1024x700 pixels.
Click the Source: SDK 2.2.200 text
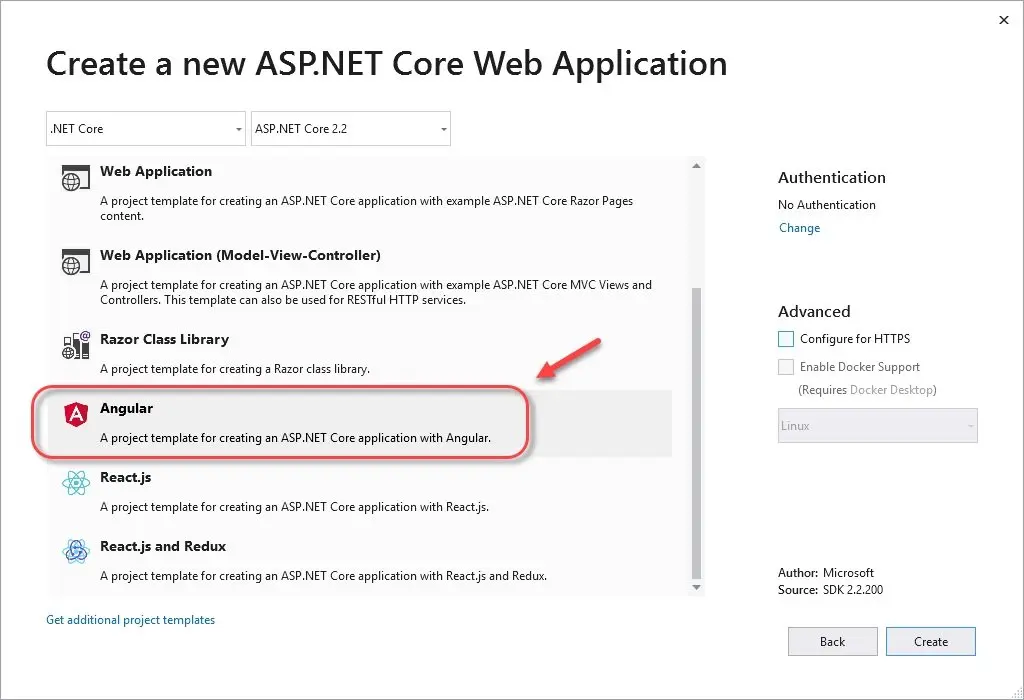830,590
